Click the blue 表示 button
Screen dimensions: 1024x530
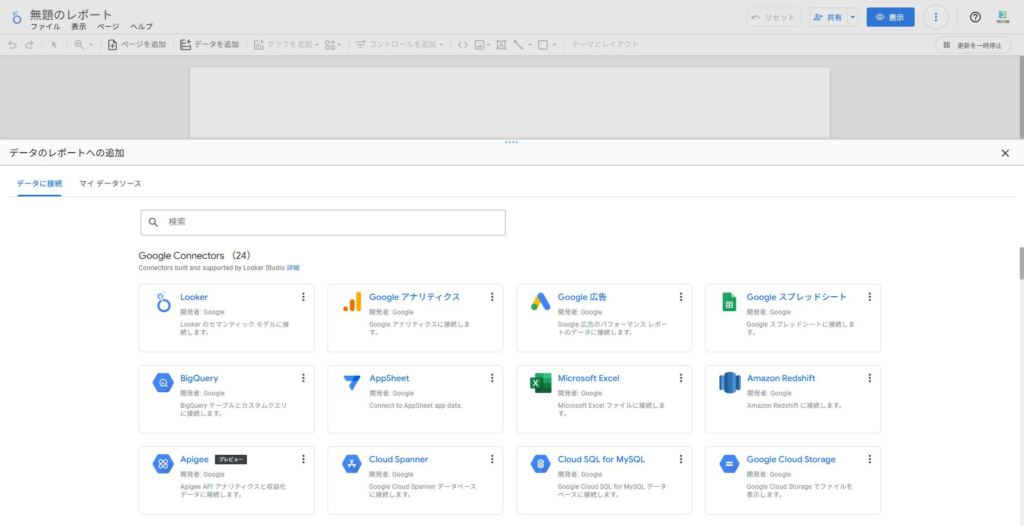point(890,17)
